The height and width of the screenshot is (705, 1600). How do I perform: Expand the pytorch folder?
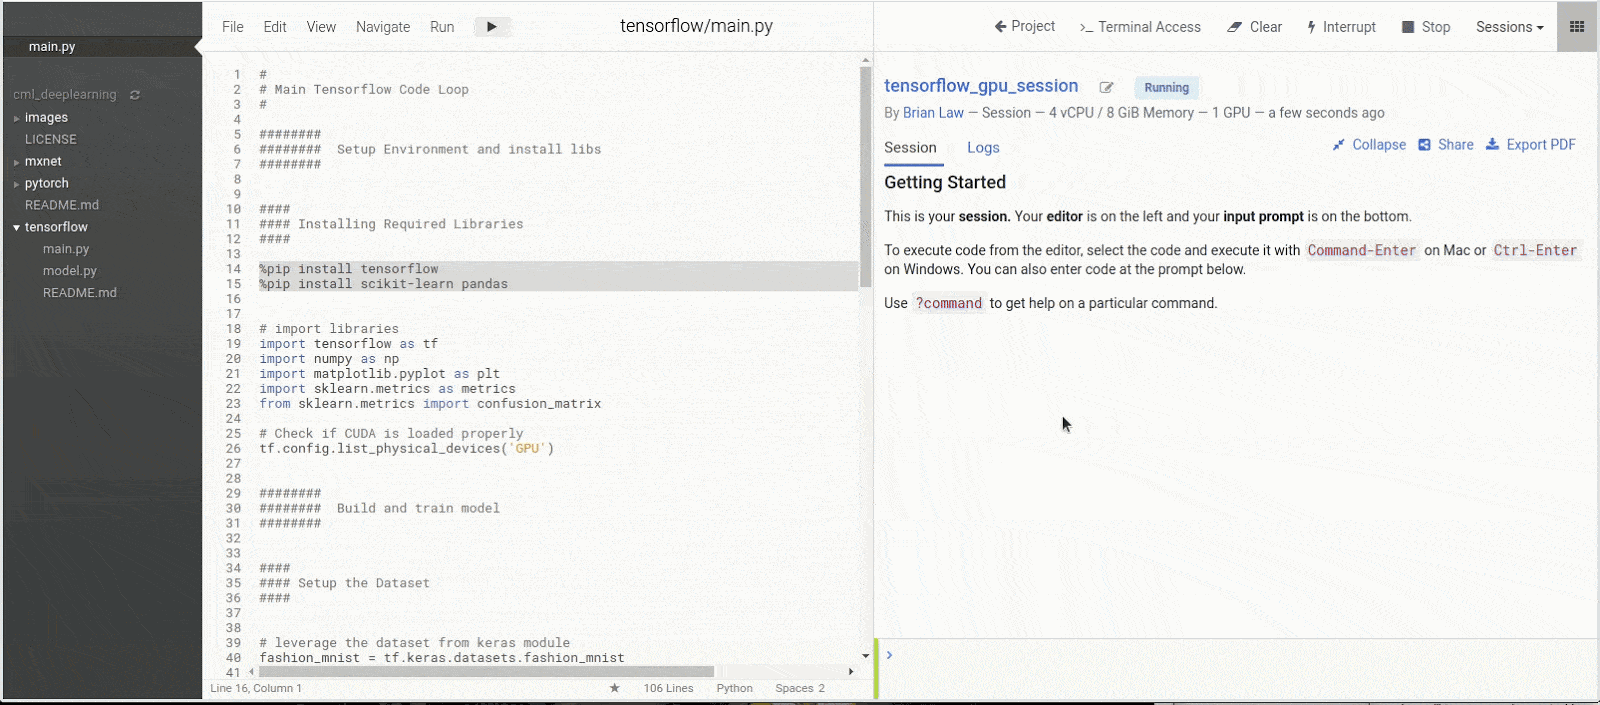[46, 183]
